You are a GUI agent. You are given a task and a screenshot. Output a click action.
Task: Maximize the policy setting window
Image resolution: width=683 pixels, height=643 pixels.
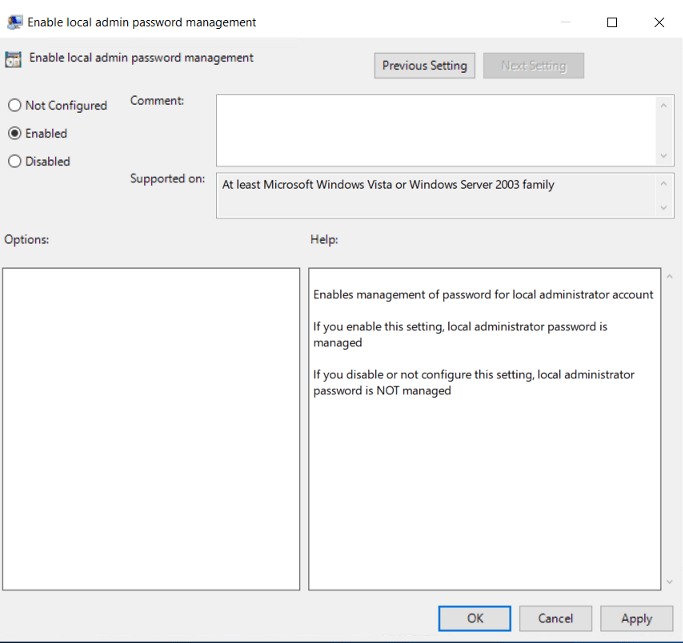(x=612, y=22)
